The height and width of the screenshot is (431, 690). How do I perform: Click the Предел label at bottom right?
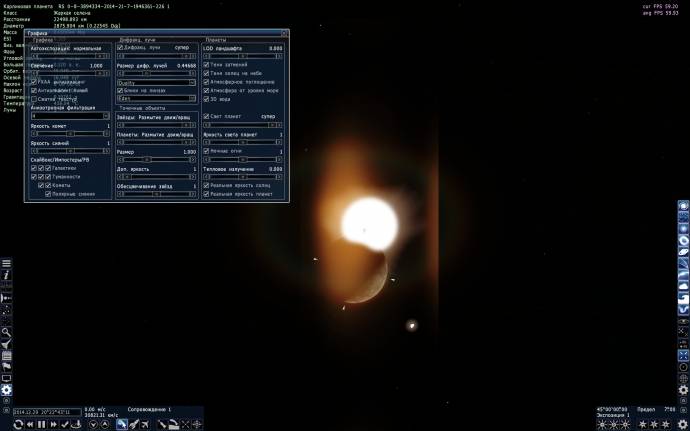coord(646,409)
